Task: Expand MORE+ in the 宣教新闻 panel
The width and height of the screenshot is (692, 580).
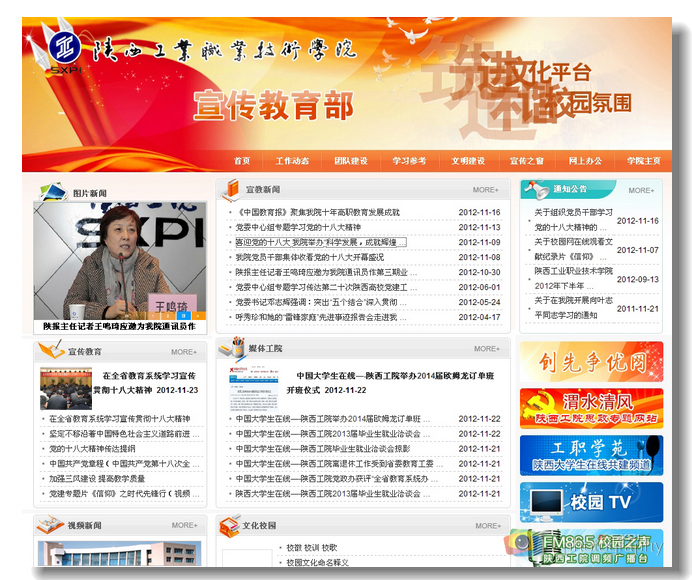Action: click(486, 189)
